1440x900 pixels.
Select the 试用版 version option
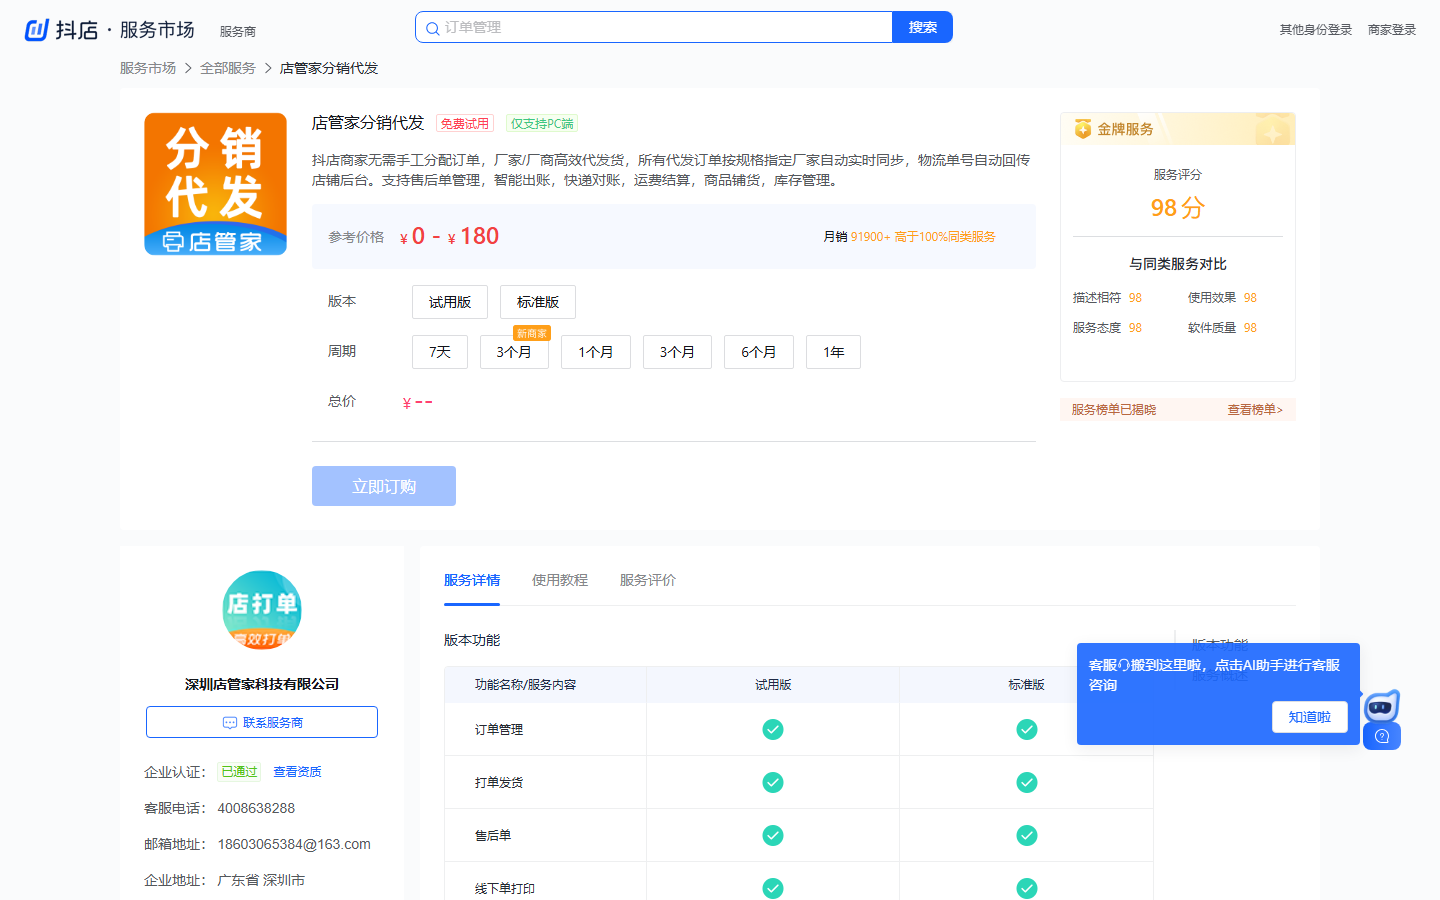point(450,302)
